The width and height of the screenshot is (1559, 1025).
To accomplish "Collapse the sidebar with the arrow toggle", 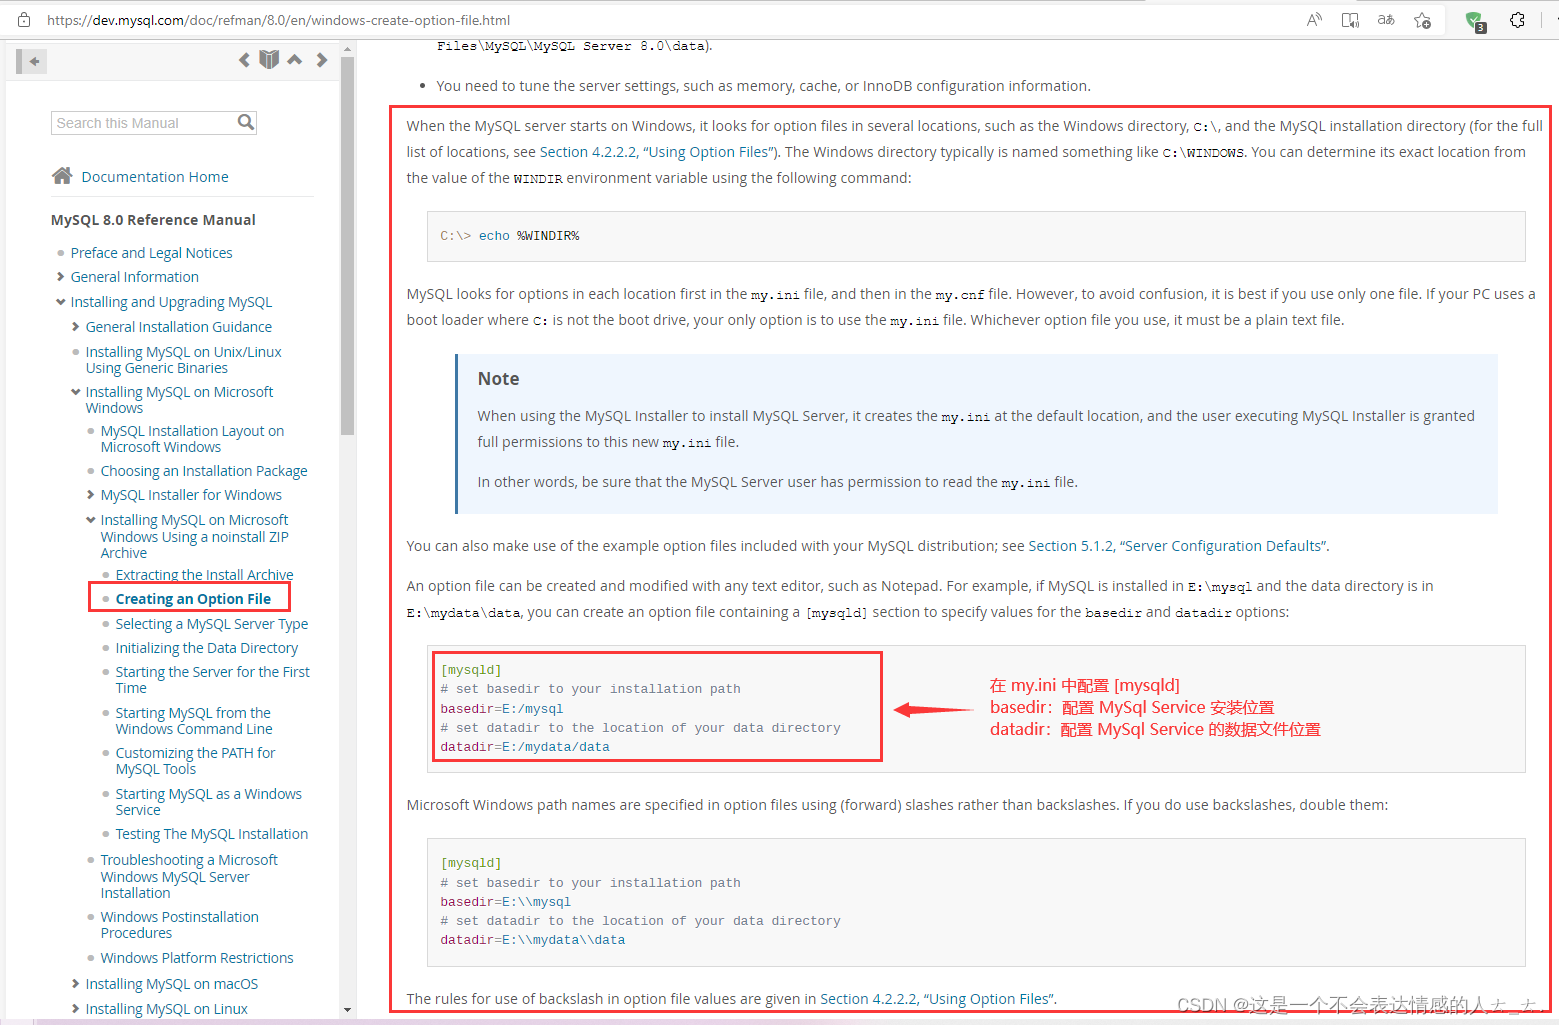I will [33, 61].
